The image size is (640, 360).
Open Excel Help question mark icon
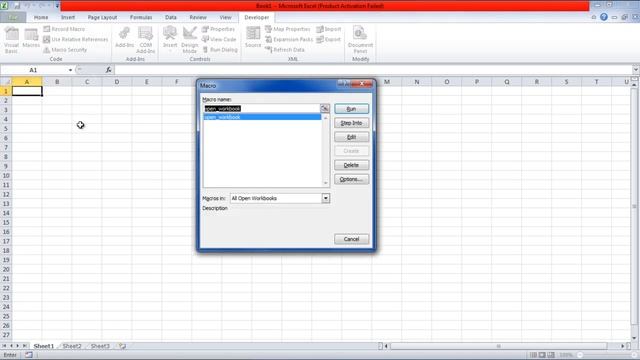[x=604, y=17]
